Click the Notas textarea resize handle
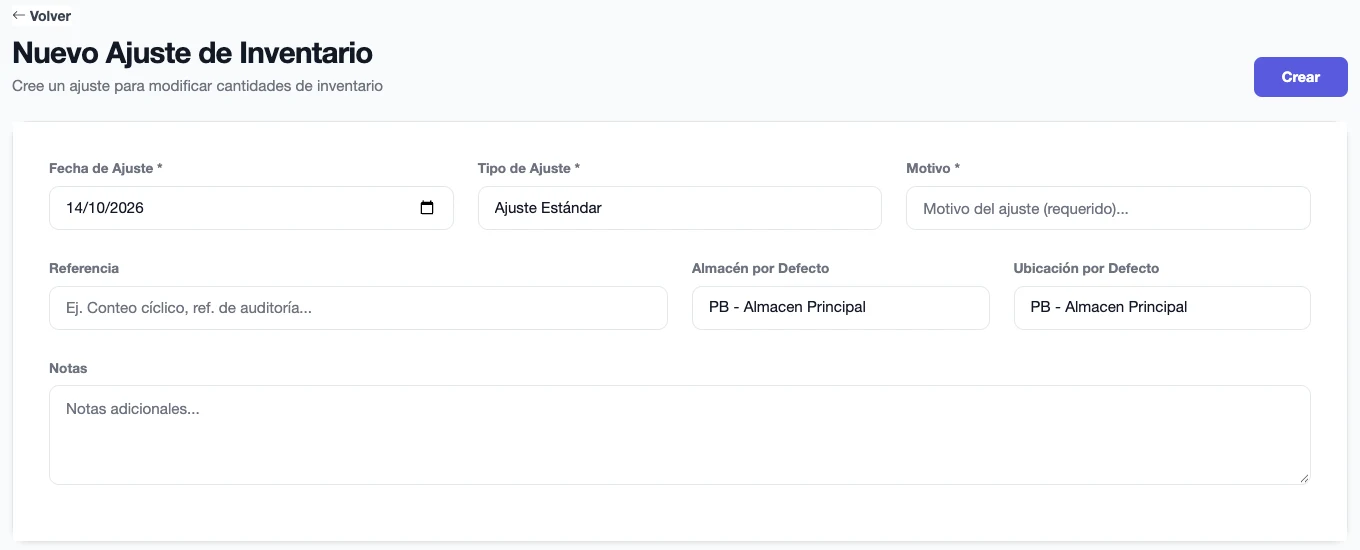 tap(1304, 478)
